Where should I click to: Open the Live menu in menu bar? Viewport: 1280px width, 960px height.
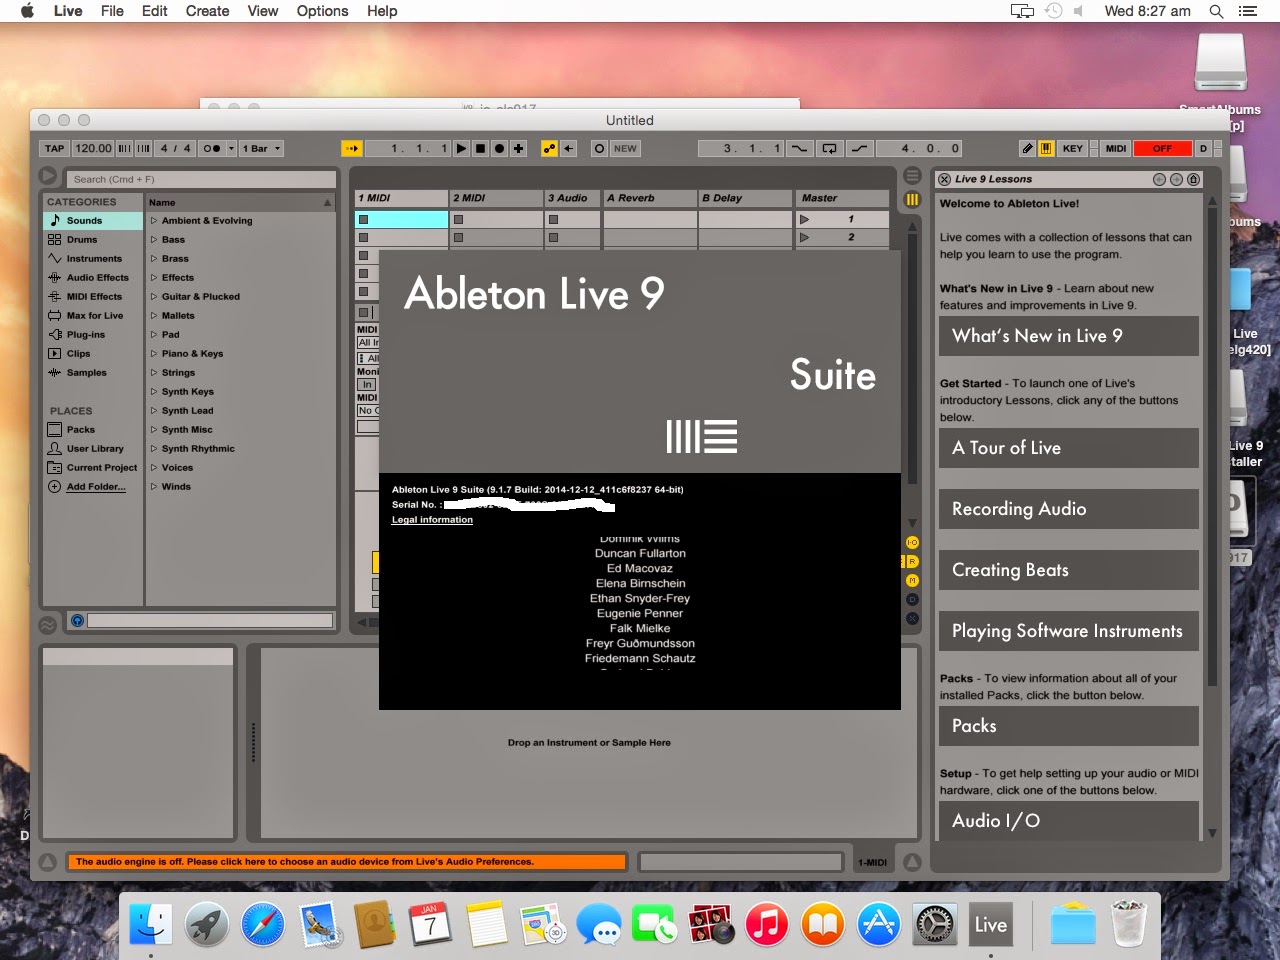(68, 11)
